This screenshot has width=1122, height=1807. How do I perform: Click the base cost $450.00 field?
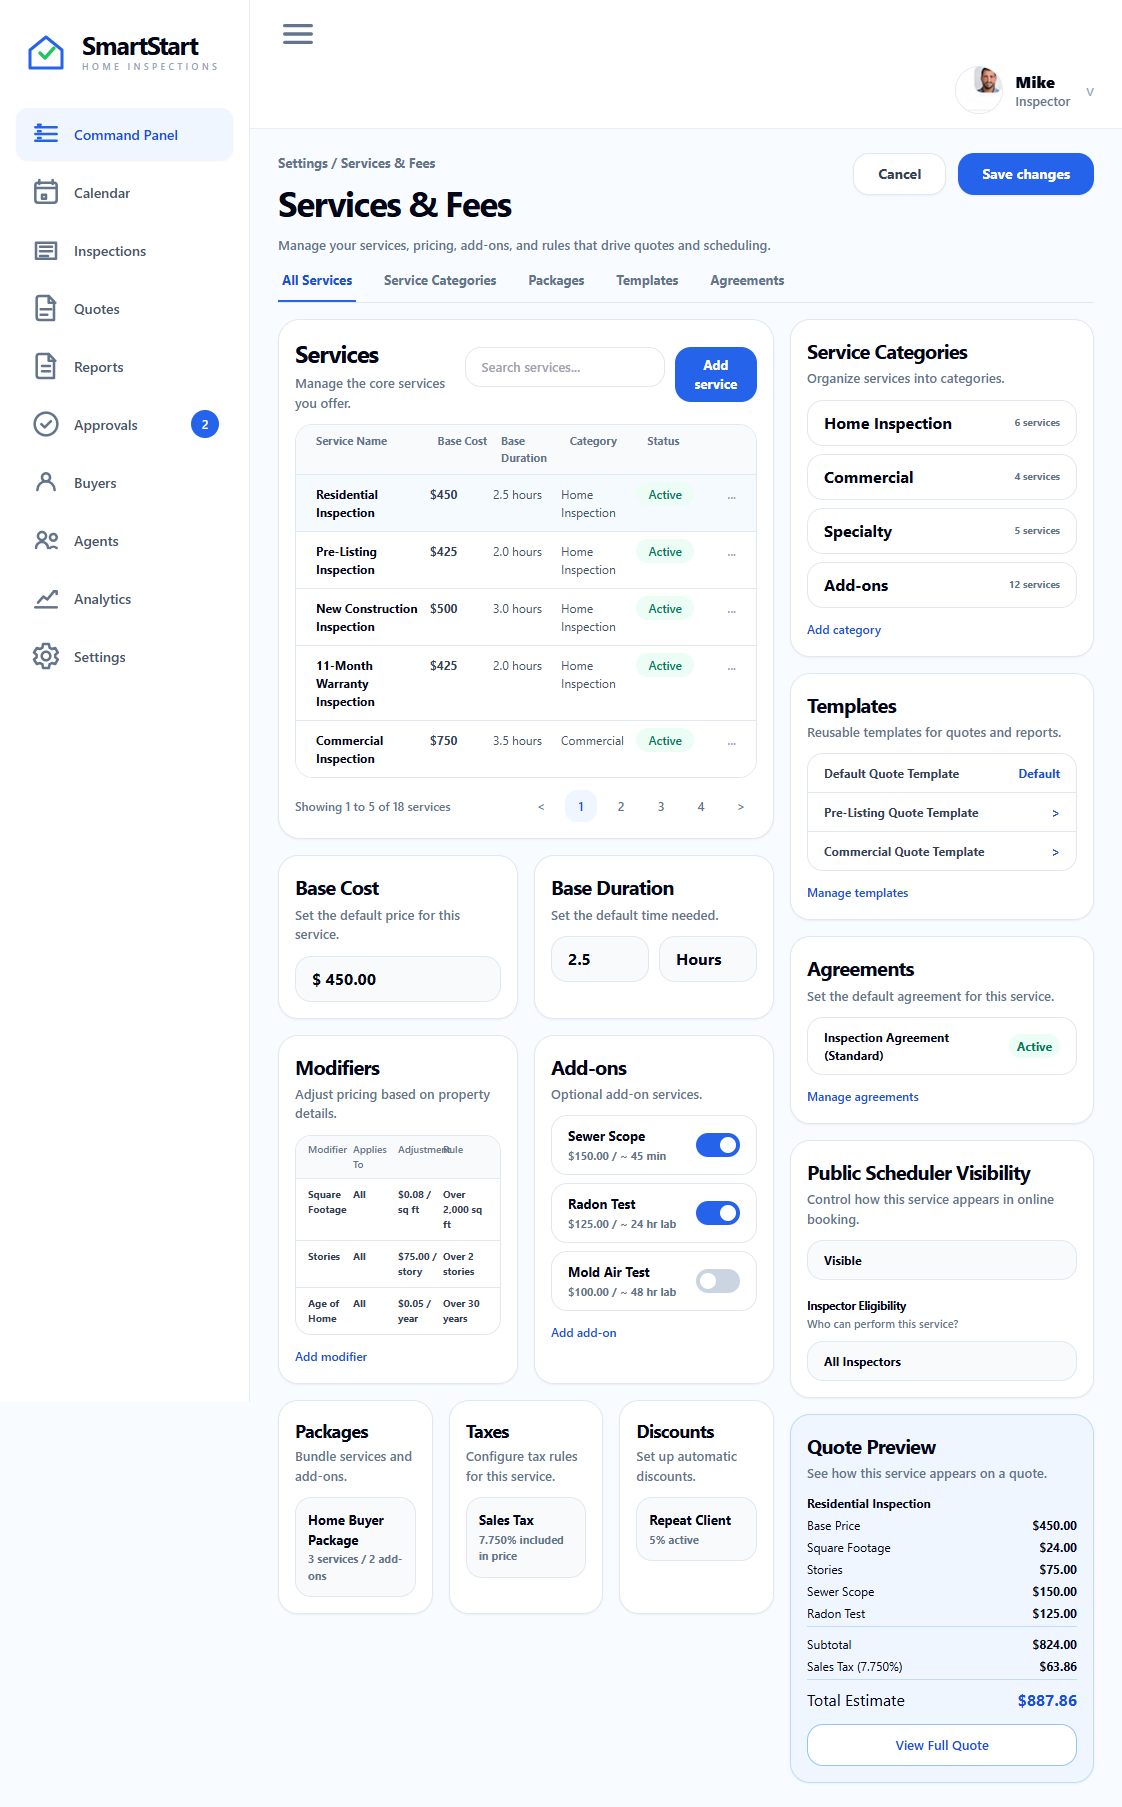coord(398,979)
